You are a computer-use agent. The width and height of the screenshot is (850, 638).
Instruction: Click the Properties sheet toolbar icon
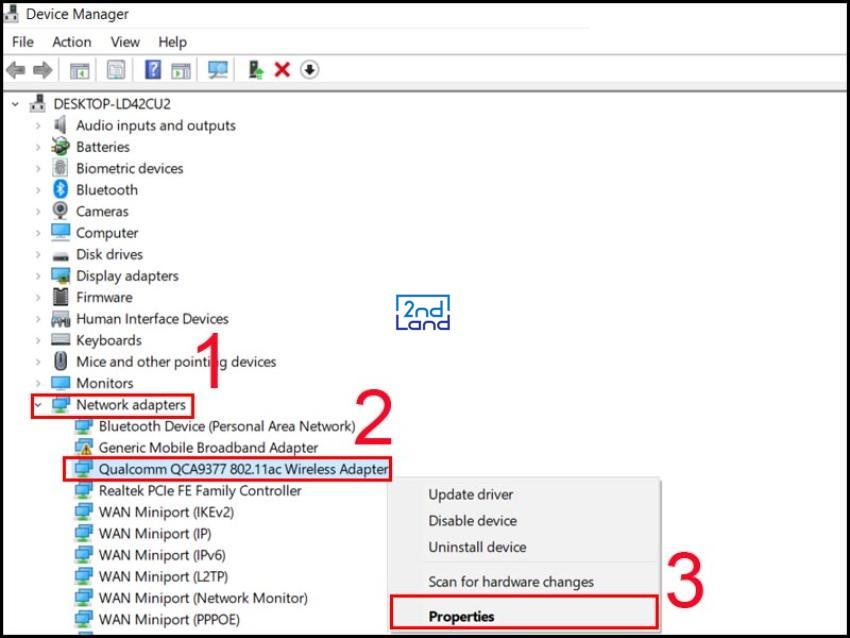pos(116,69)
